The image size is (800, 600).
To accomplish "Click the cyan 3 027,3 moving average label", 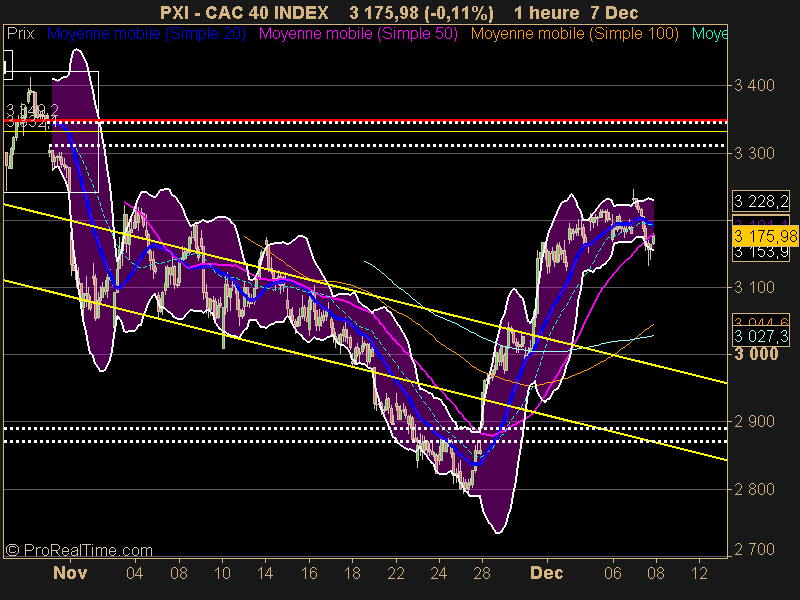I will point(761,336).
